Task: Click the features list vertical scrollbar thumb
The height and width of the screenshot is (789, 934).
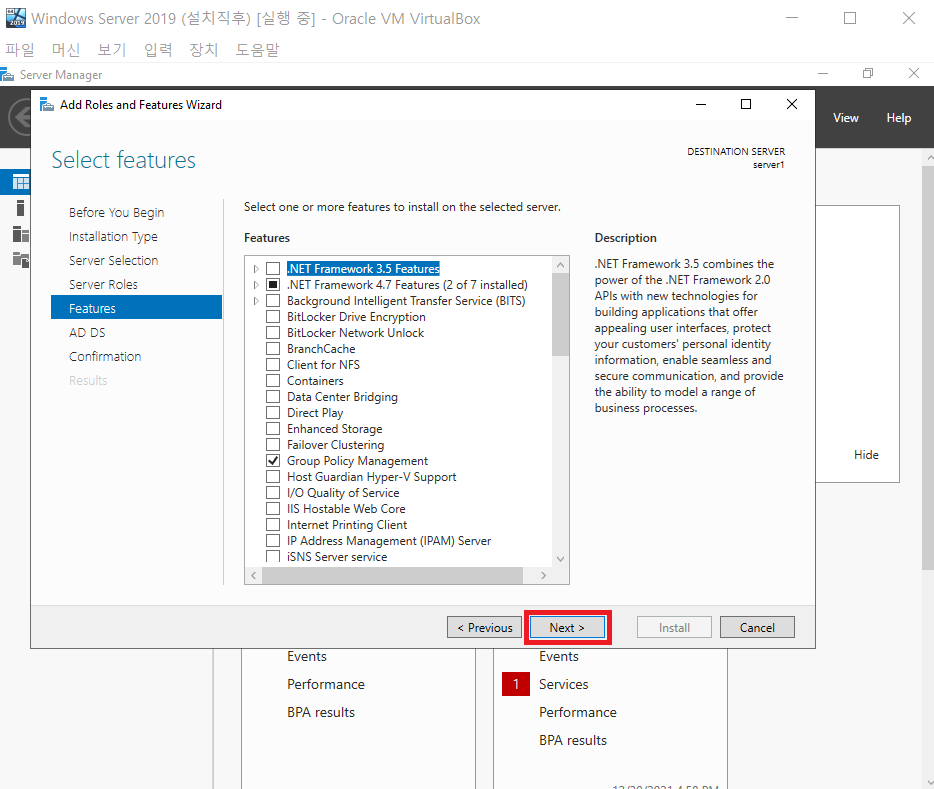Action: click(561, 315)
